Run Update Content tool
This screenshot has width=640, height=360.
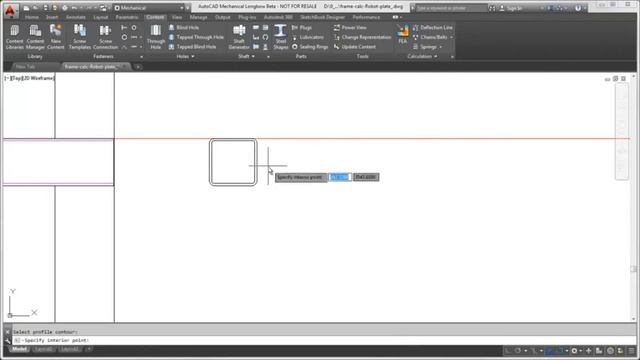click(354, 47)
